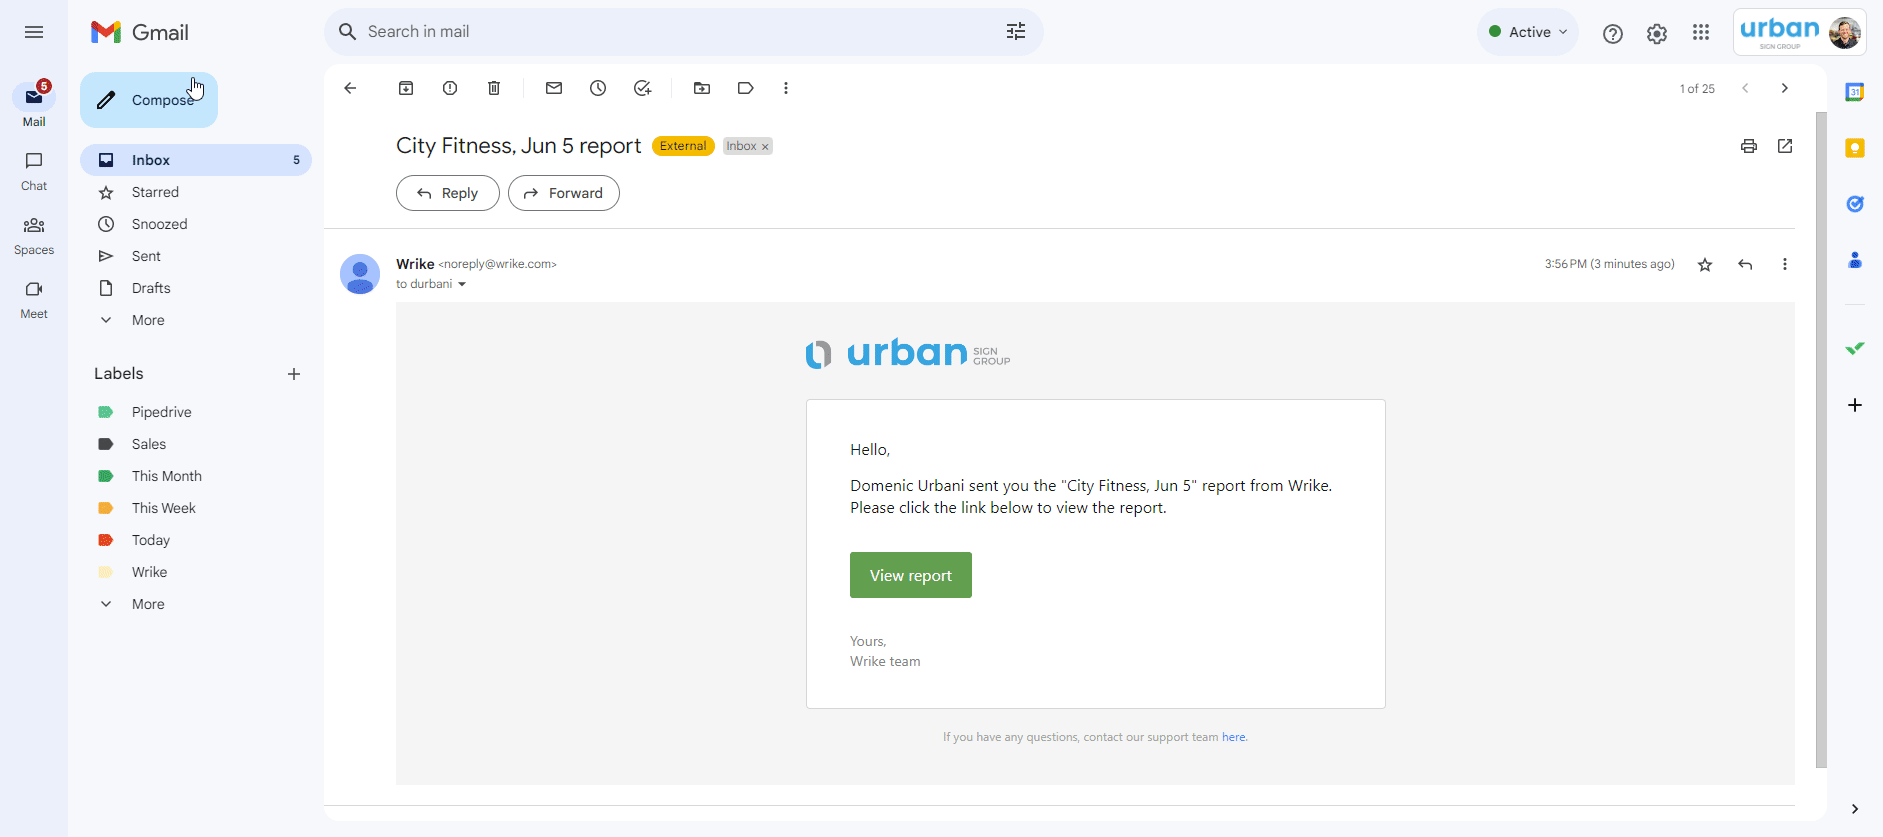Open Wrike add-on green checkmark
The image size is (1883, 837).
coord(1855,348)
